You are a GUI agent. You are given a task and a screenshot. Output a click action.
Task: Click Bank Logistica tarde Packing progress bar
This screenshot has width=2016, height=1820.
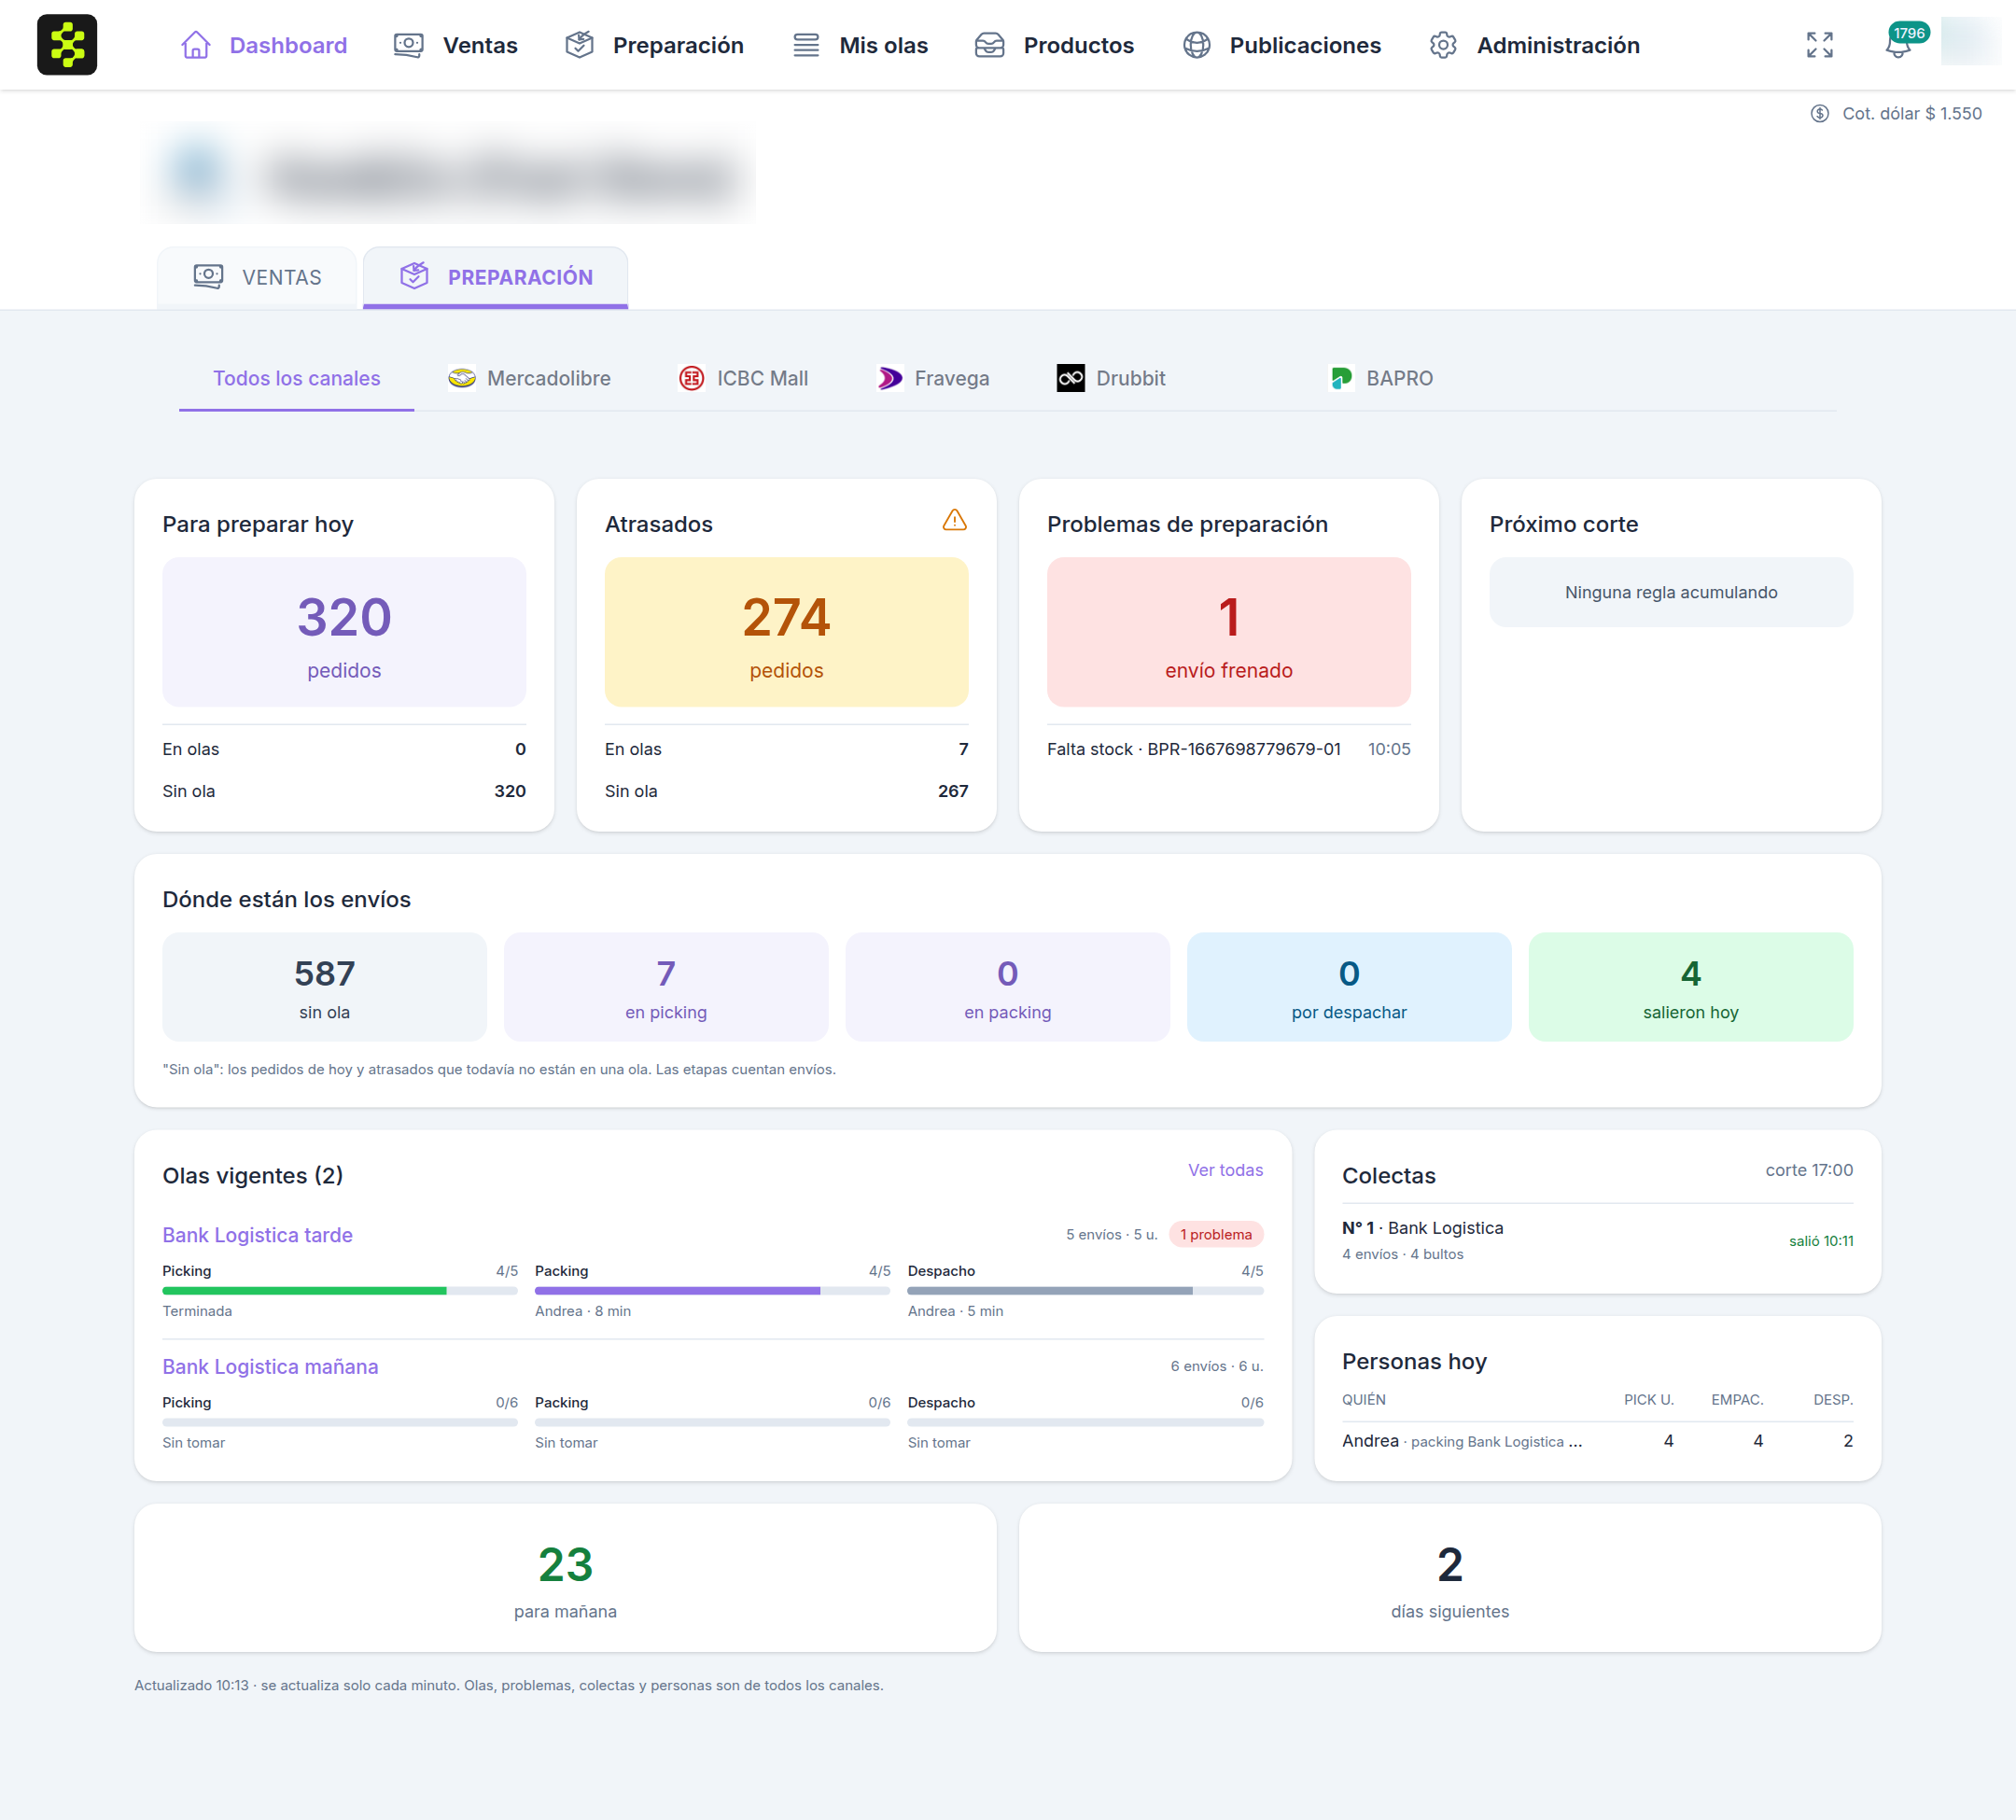(712, 1291)
